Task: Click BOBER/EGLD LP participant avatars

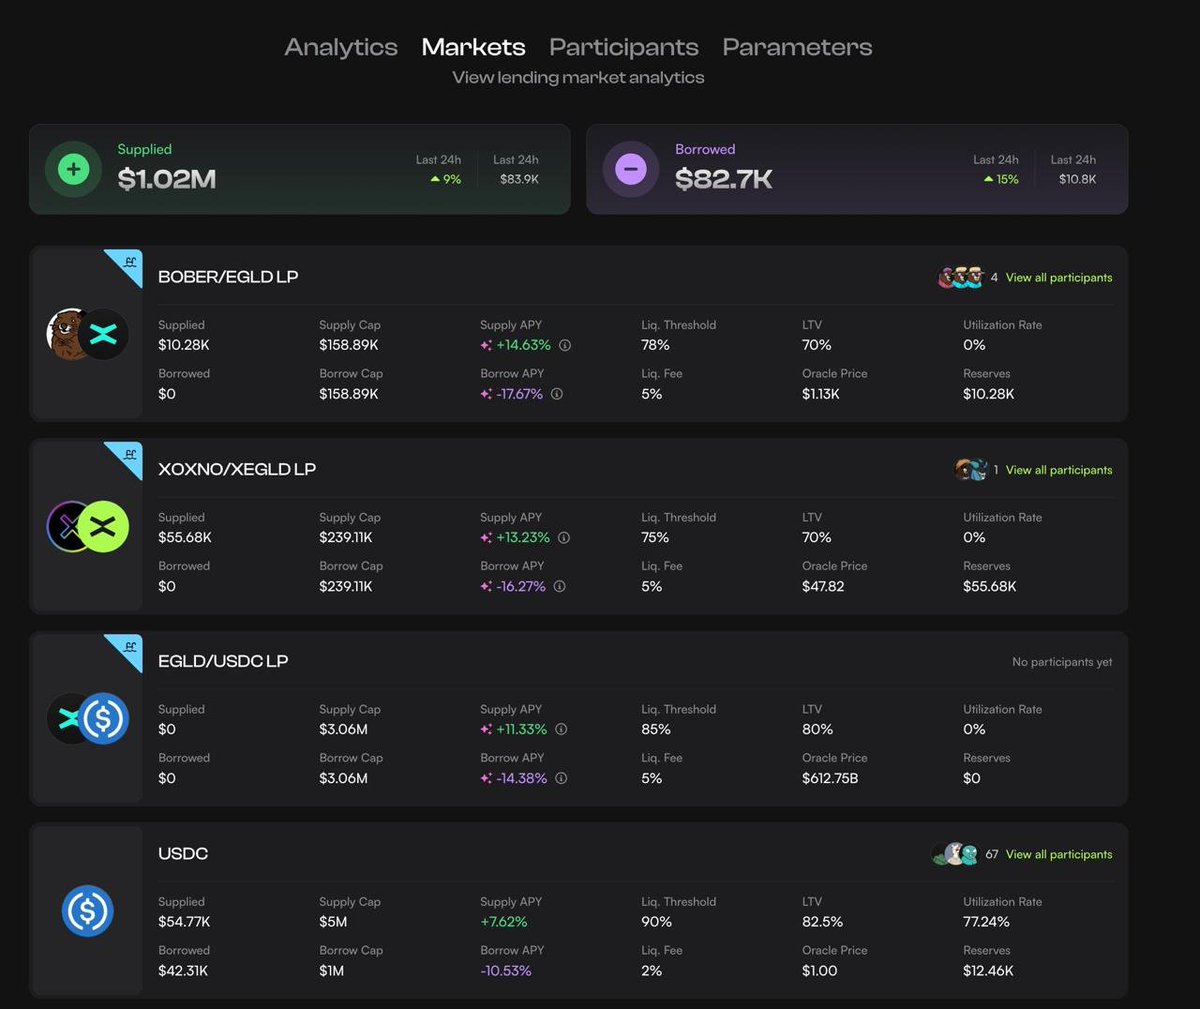Action: 961,277
